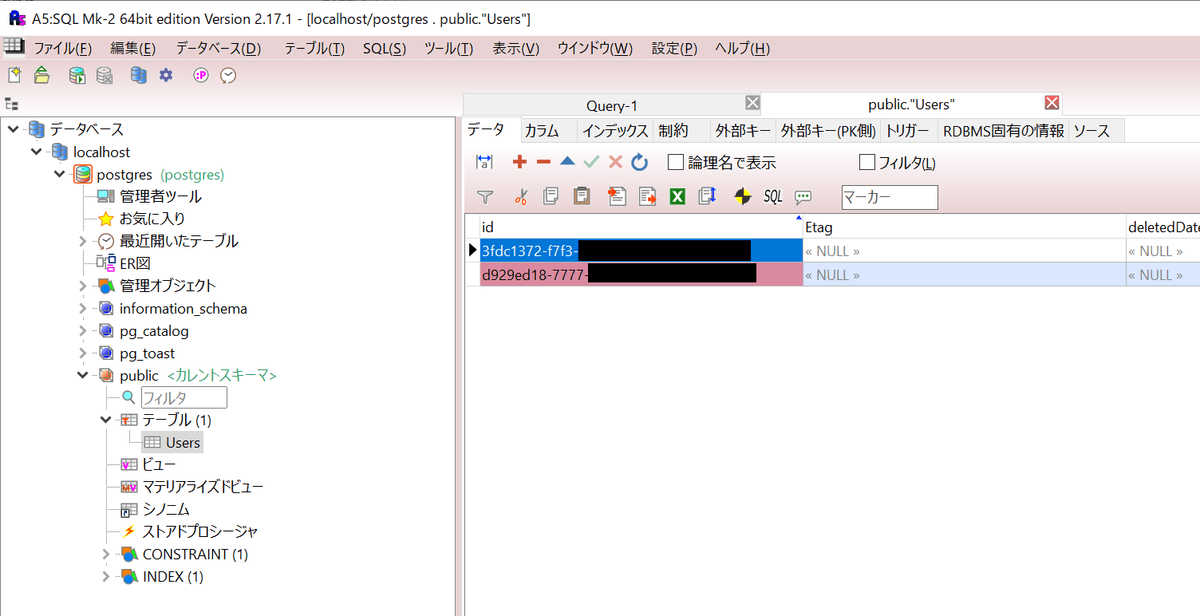
Task: Close the Query-1 tab
Action: pyautogui.click(x=752, y=103)
